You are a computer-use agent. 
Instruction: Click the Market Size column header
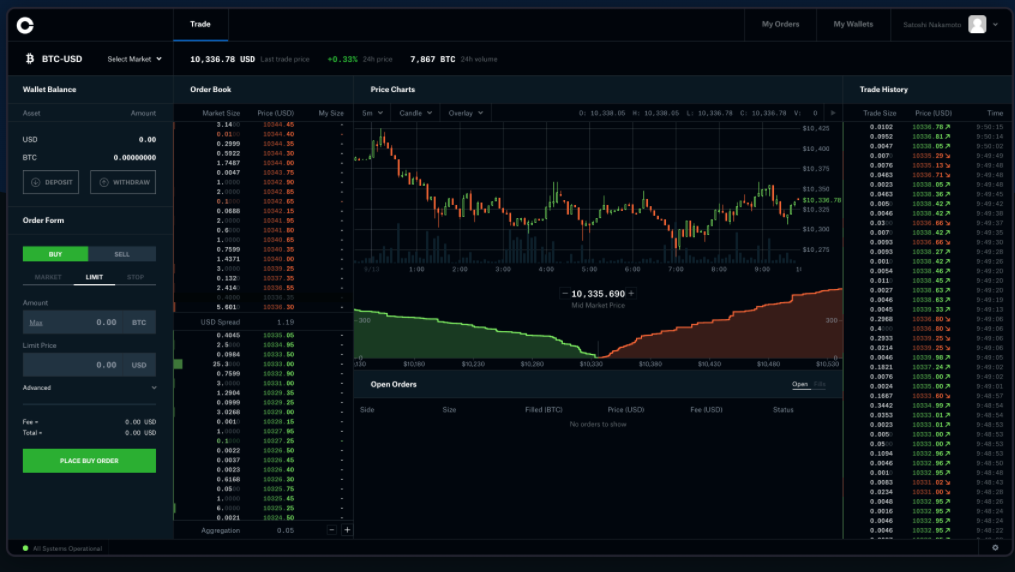[x=221, y=113]
